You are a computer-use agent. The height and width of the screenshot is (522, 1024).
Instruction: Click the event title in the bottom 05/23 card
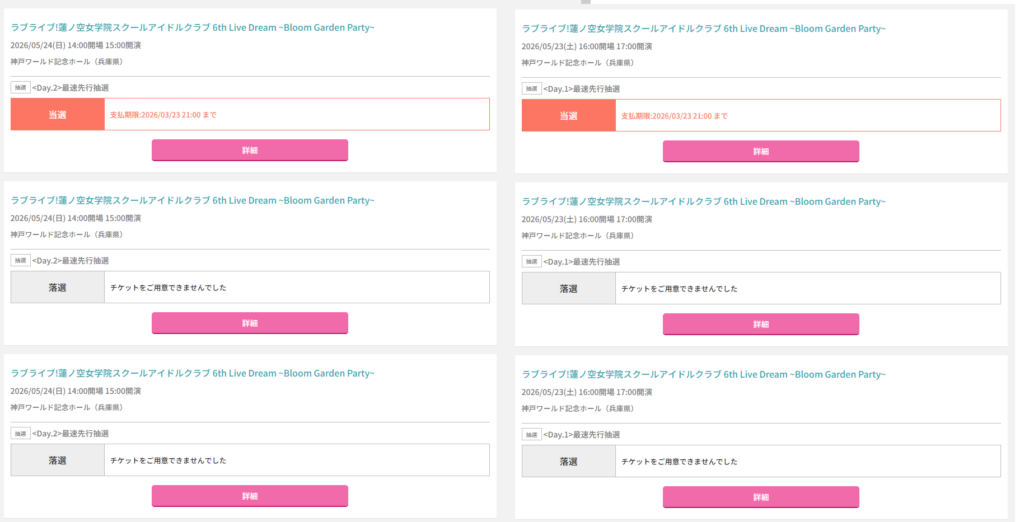[x=703, y=374]
